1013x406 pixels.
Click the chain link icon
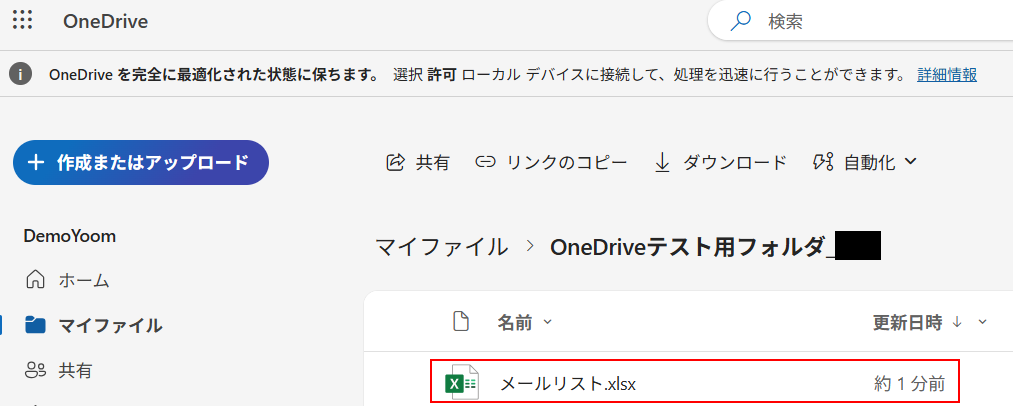coord(485,162)
